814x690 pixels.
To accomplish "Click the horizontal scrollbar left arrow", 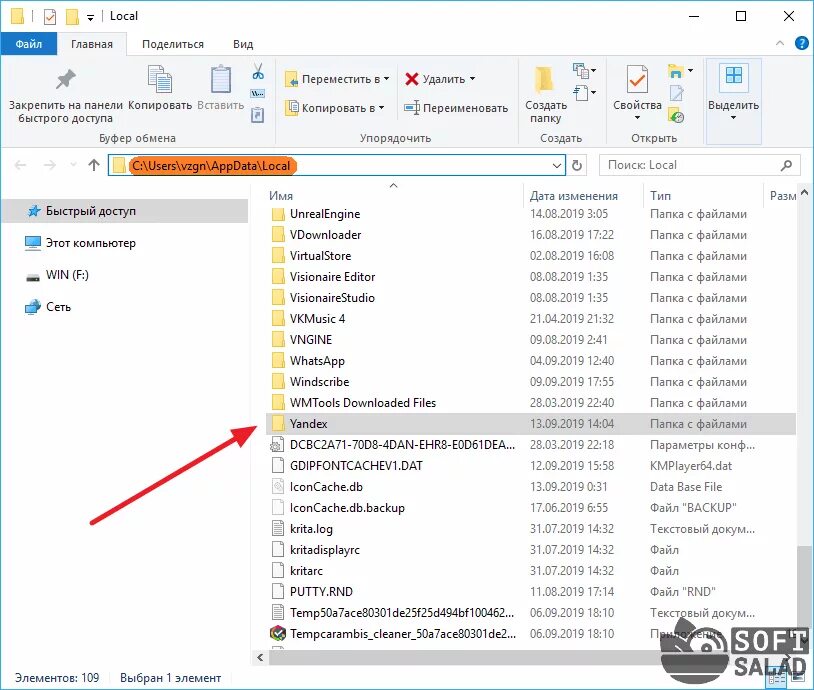I will [x=260, y=658].
